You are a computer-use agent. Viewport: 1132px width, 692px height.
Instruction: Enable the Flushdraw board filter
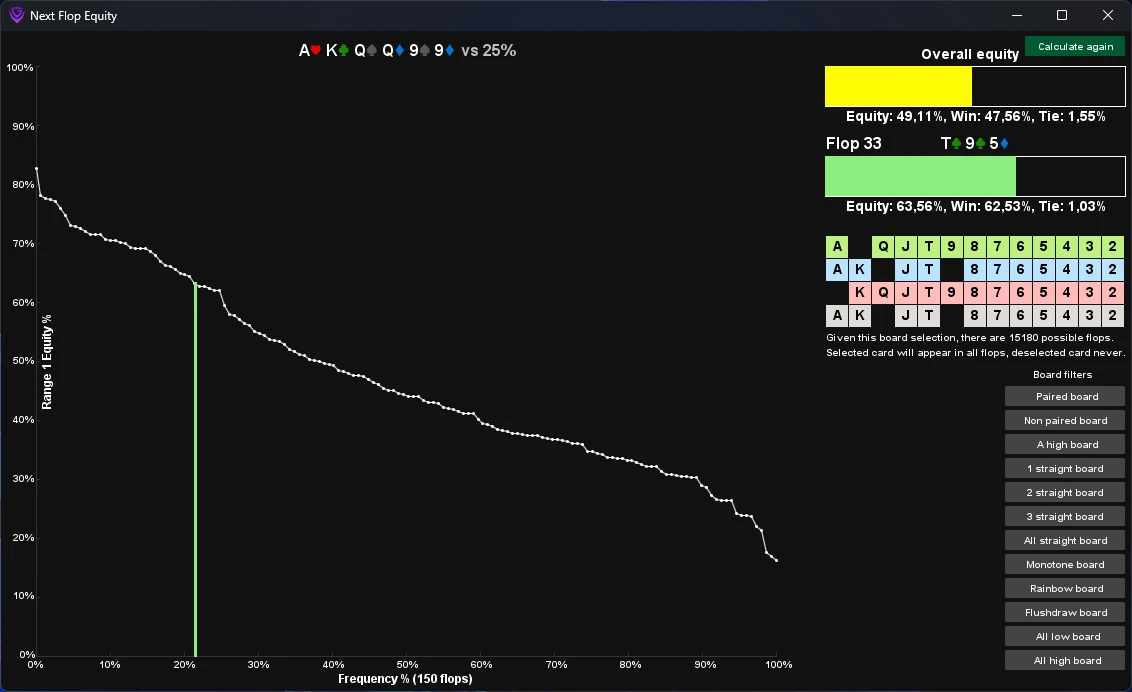click(1065, 613)
